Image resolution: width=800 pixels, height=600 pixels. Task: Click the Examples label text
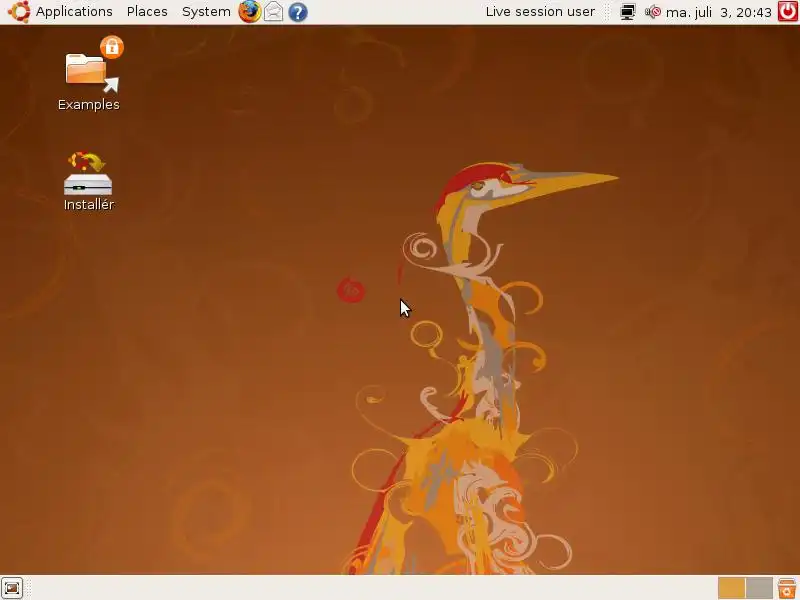pyautogui.click(x=89, y=105)
